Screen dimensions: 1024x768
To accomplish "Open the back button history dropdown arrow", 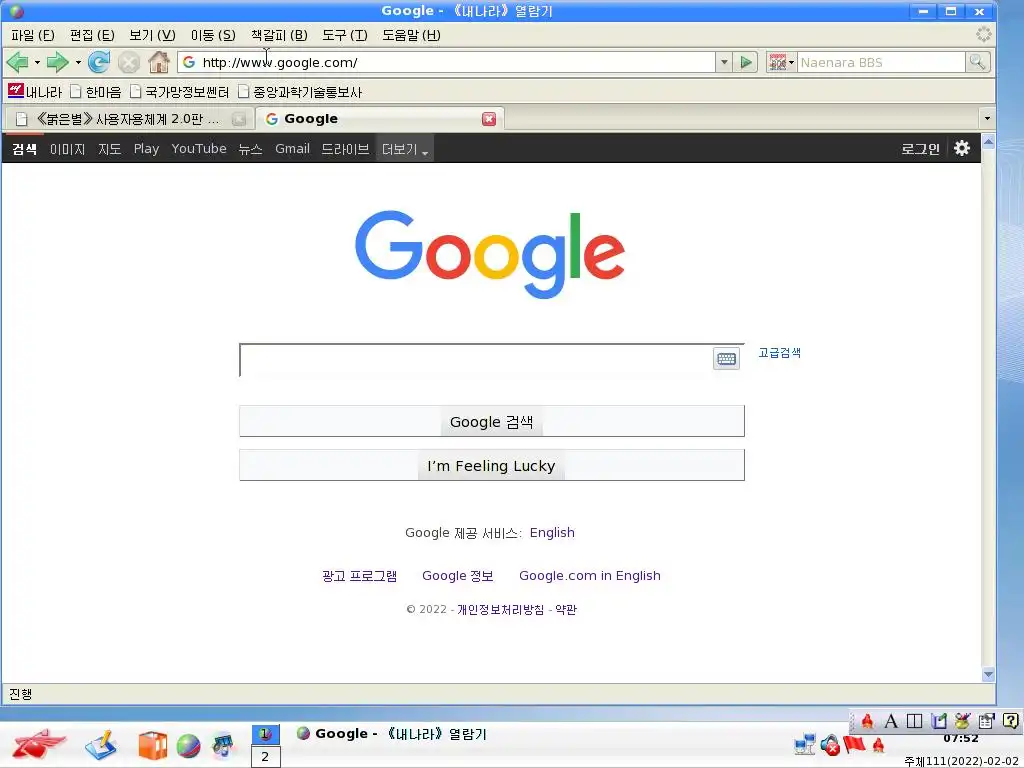I will 37,63.
